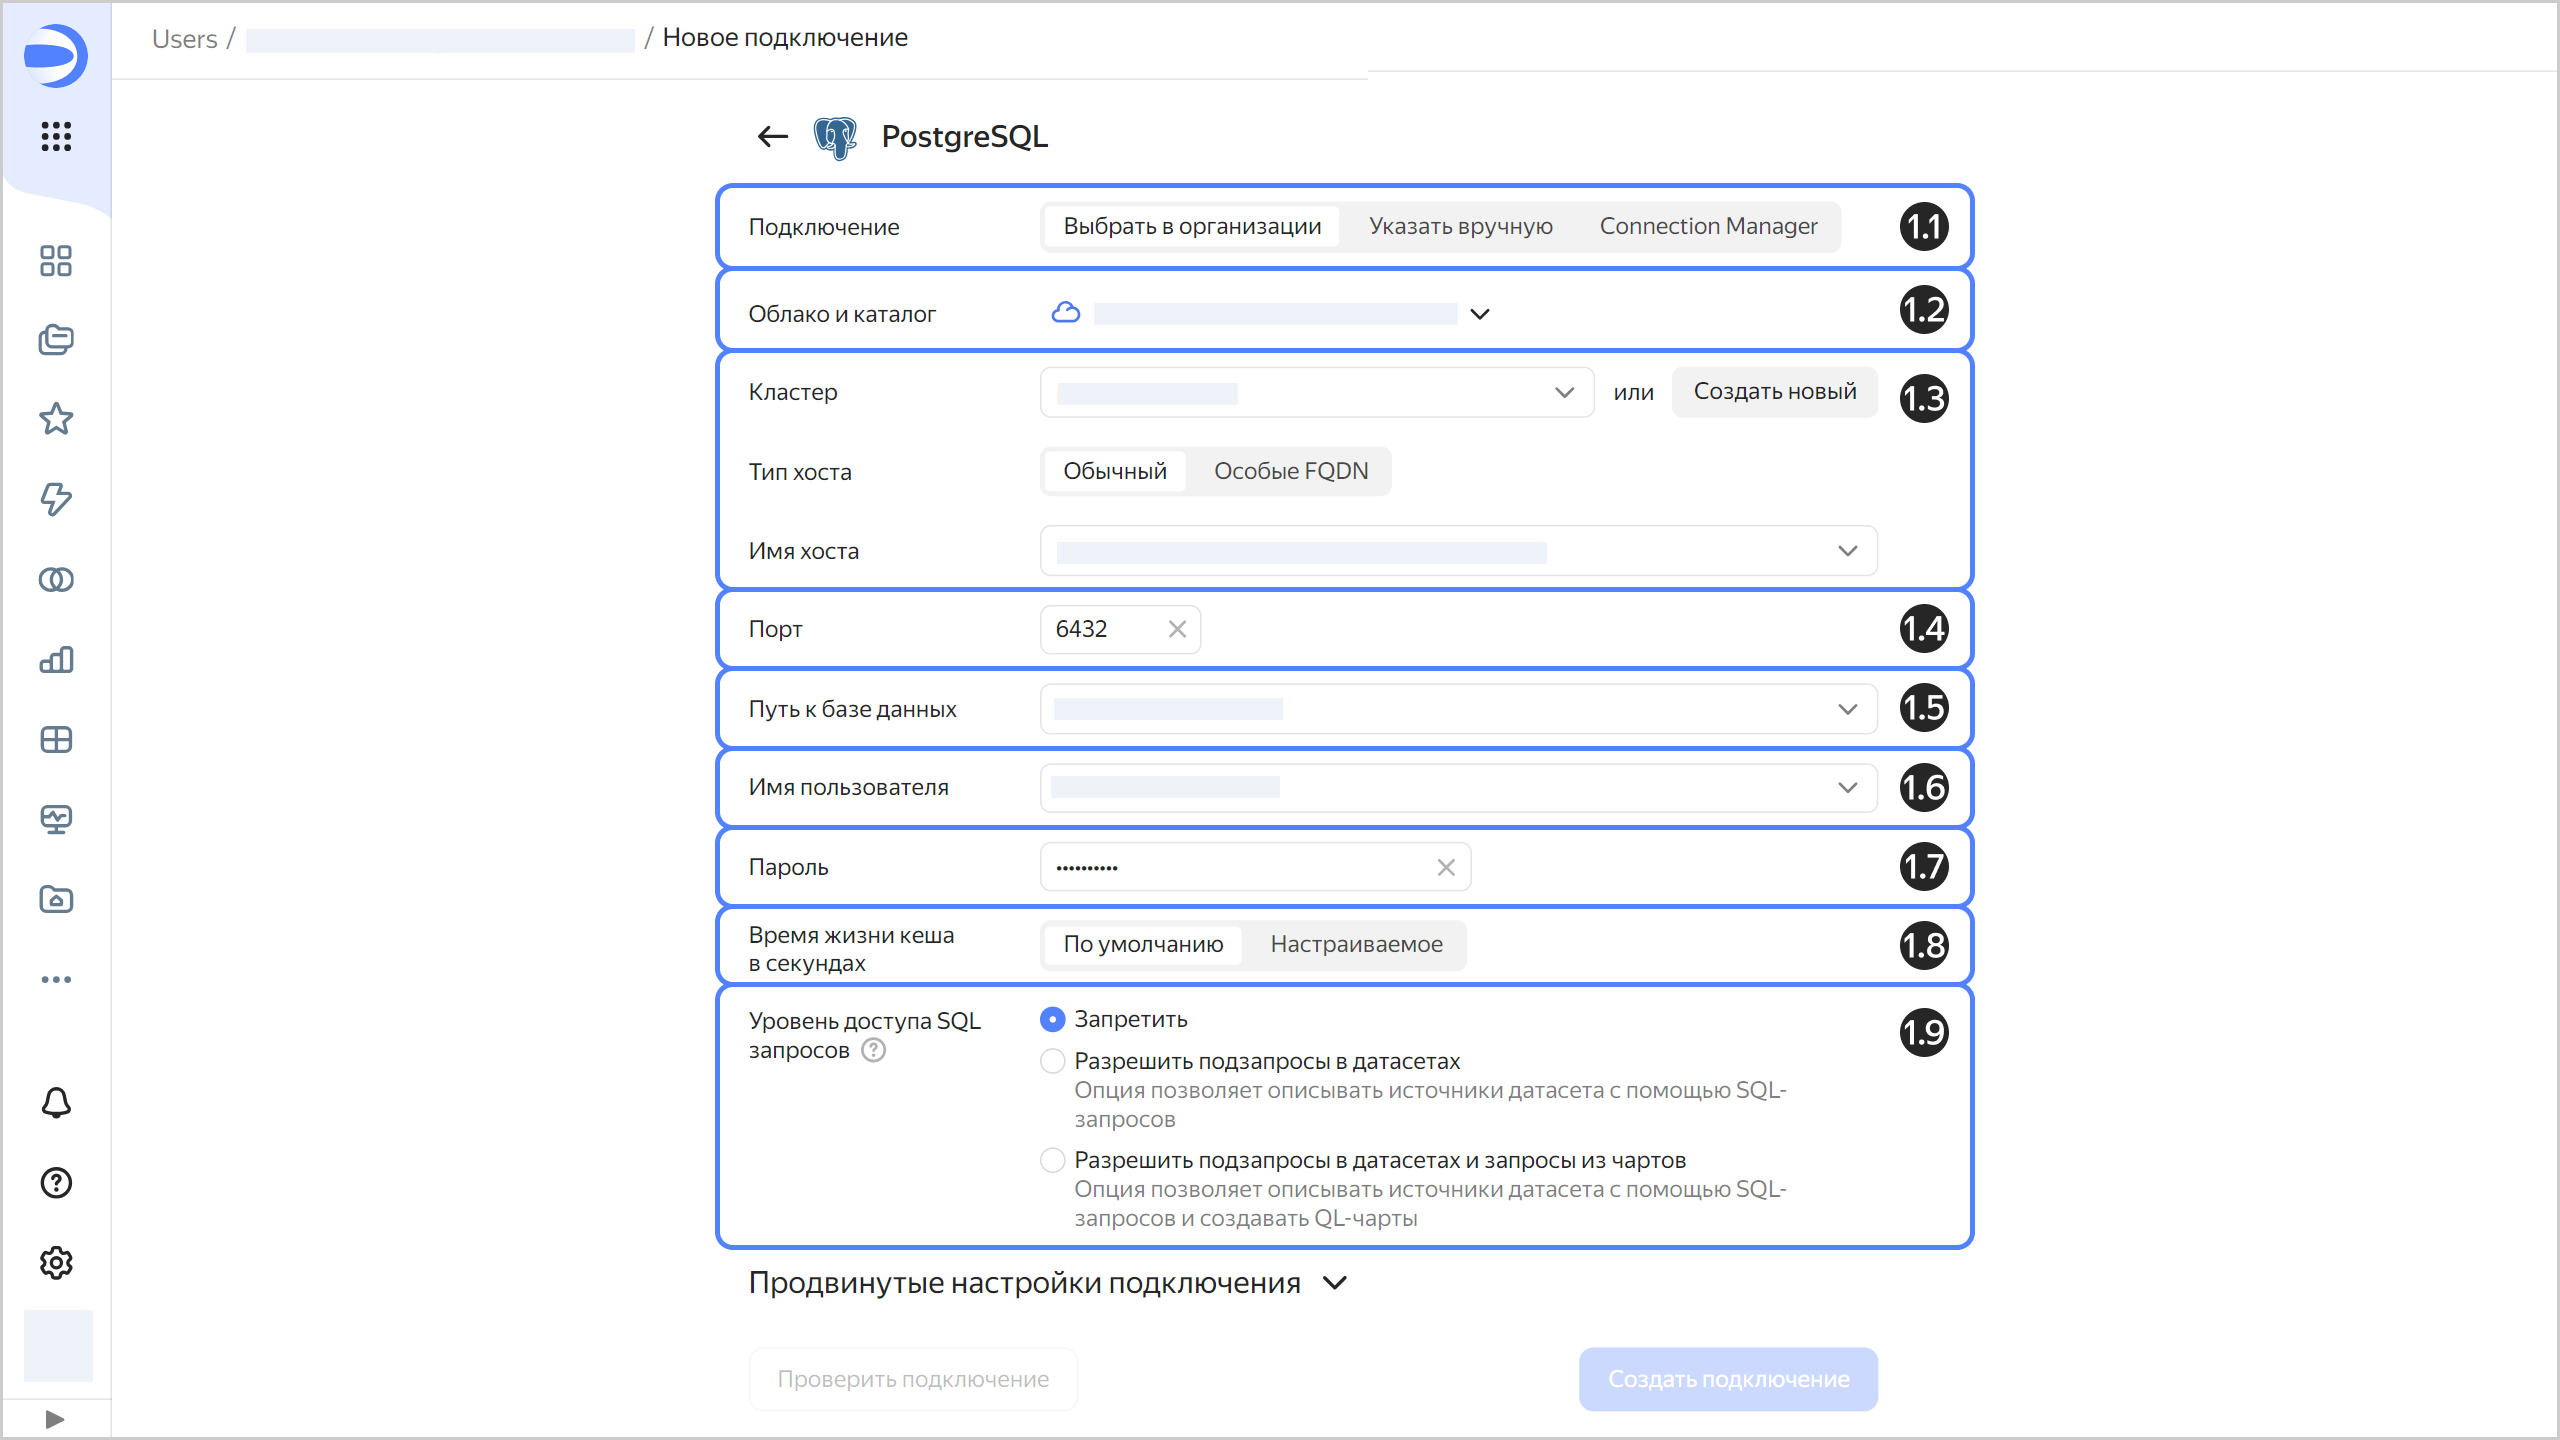Switch to Указать вручную tab
Screen dimensions: 2560x1440
[x=1460, y=227]
